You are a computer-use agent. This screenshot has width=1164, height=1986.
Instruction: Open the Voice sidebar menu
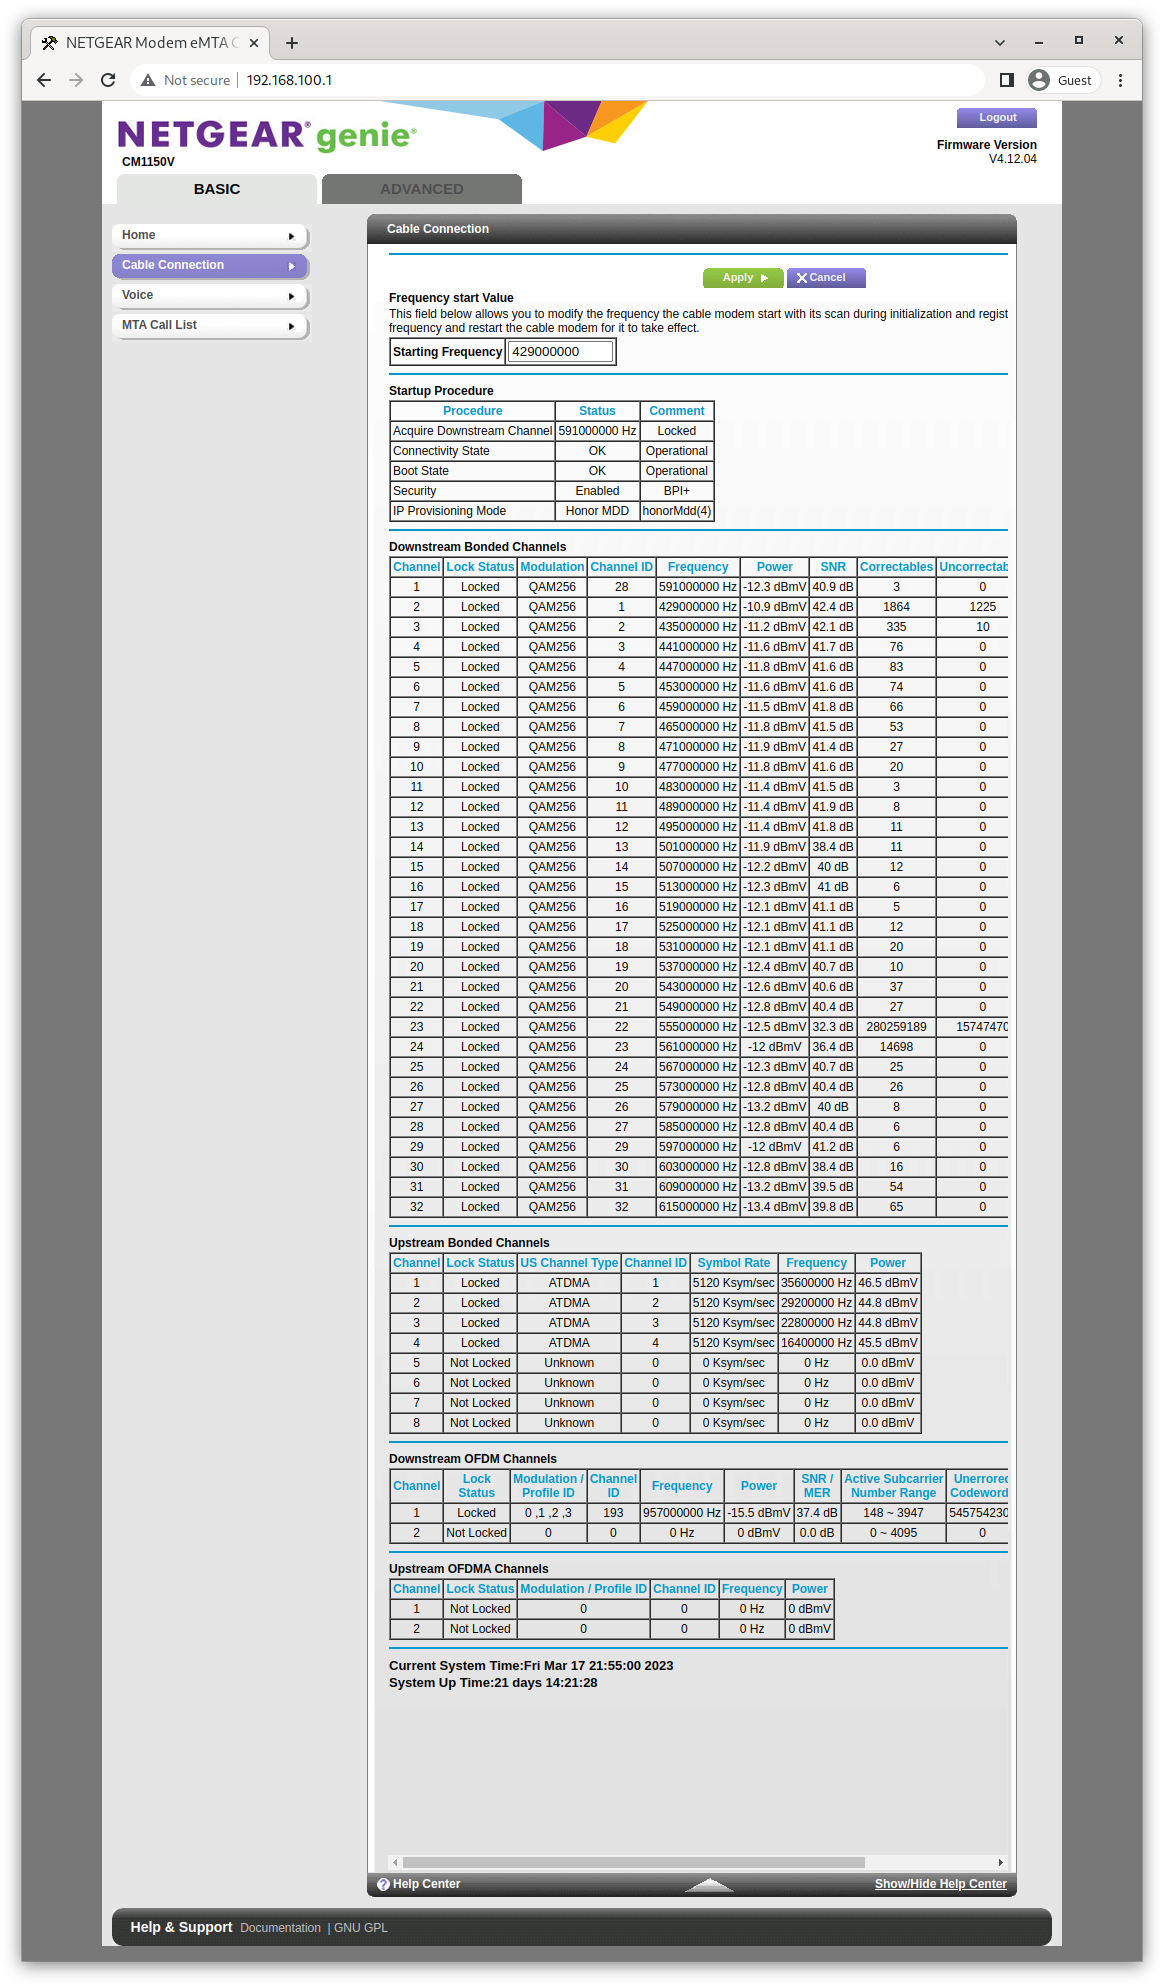coord(210,295)
